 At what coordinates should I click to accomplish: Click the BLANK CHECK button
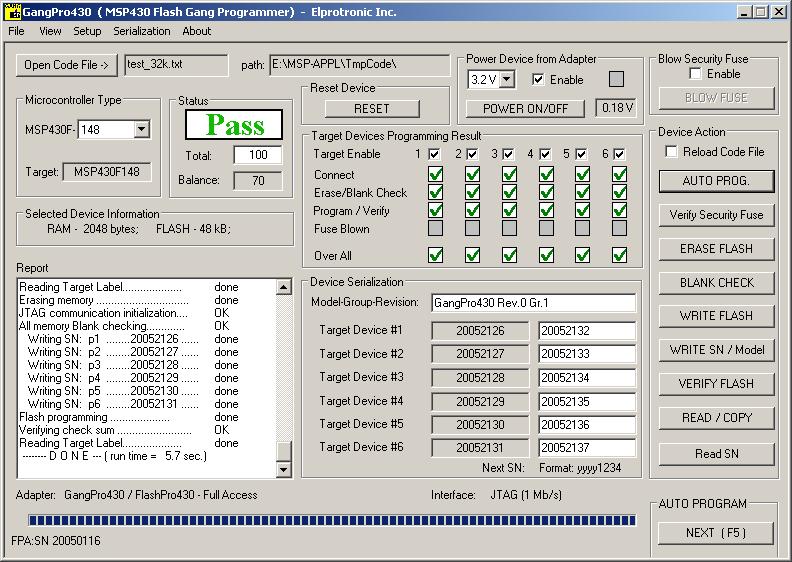[716, 283]
